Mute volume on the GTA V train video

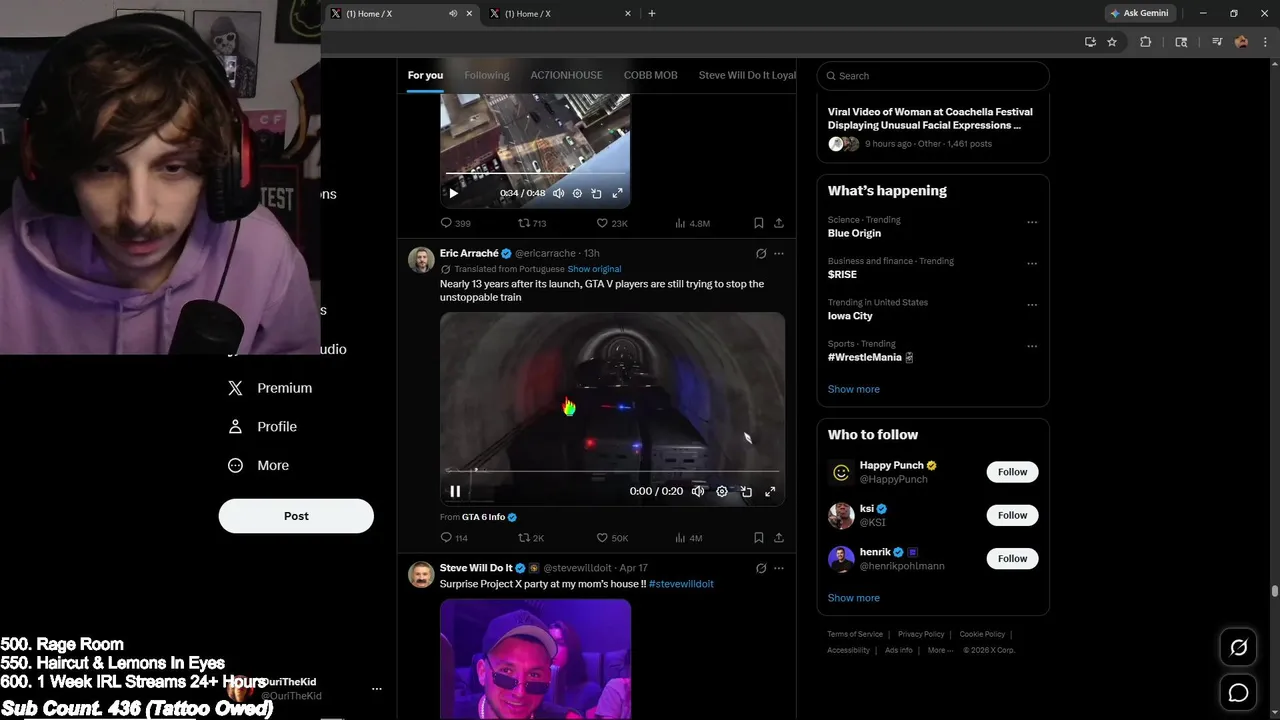698,491
